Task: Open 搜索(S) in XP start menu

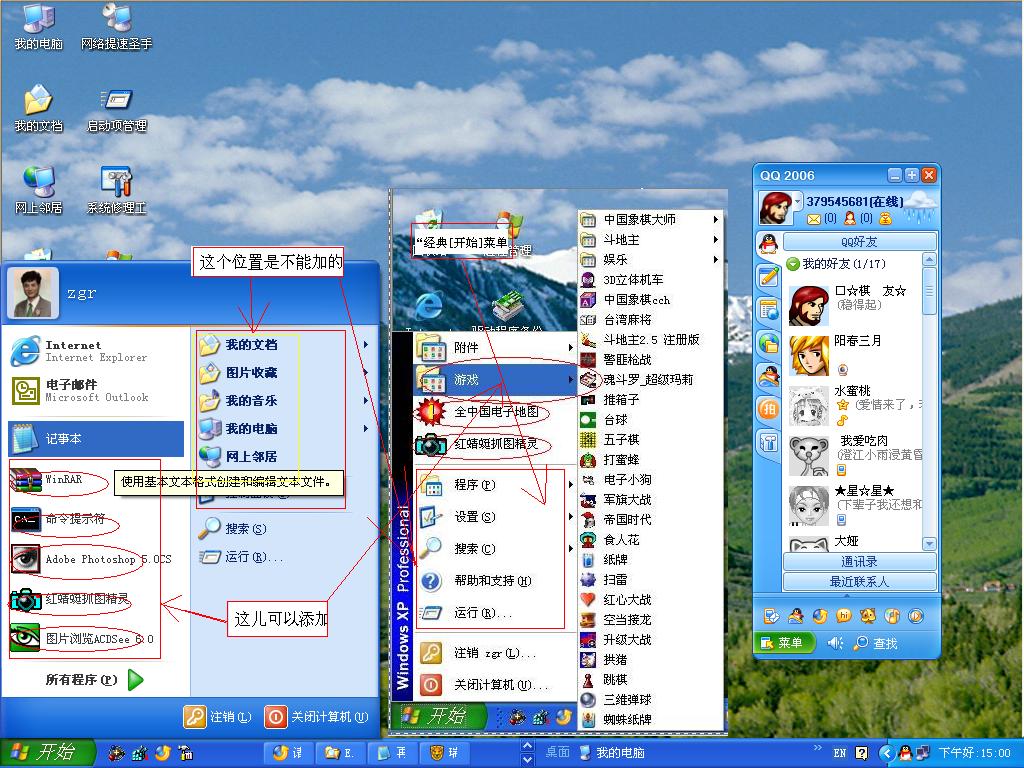Action: coord(233,528)
